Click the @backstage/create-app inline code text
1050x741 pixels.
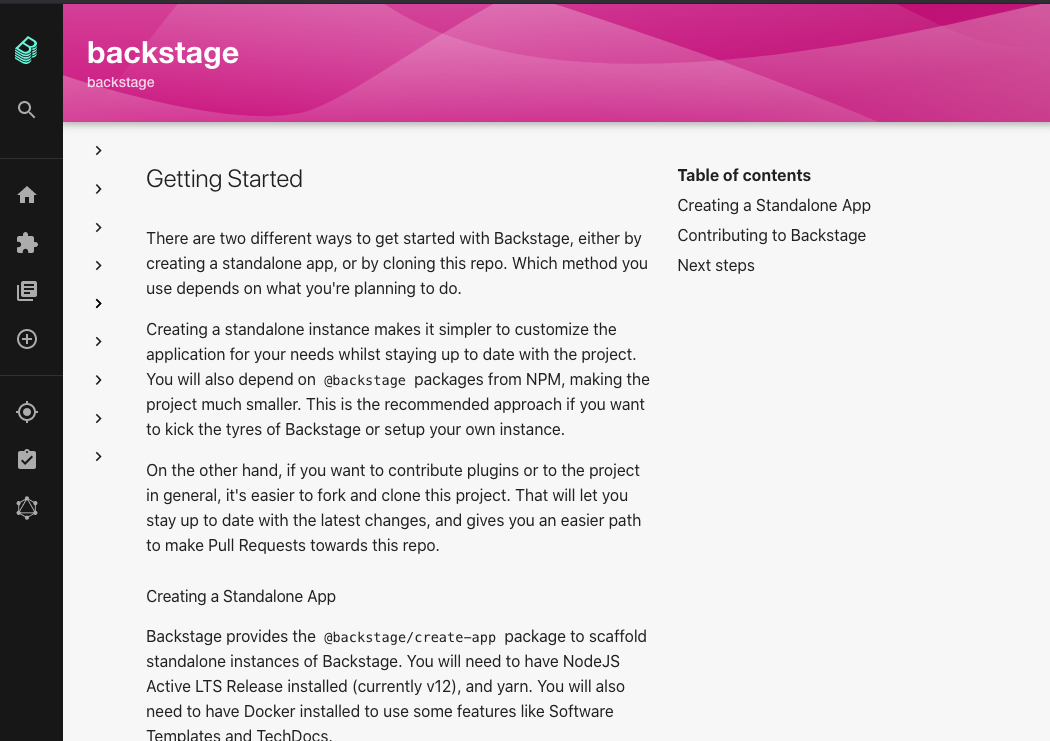pos(410,636)
